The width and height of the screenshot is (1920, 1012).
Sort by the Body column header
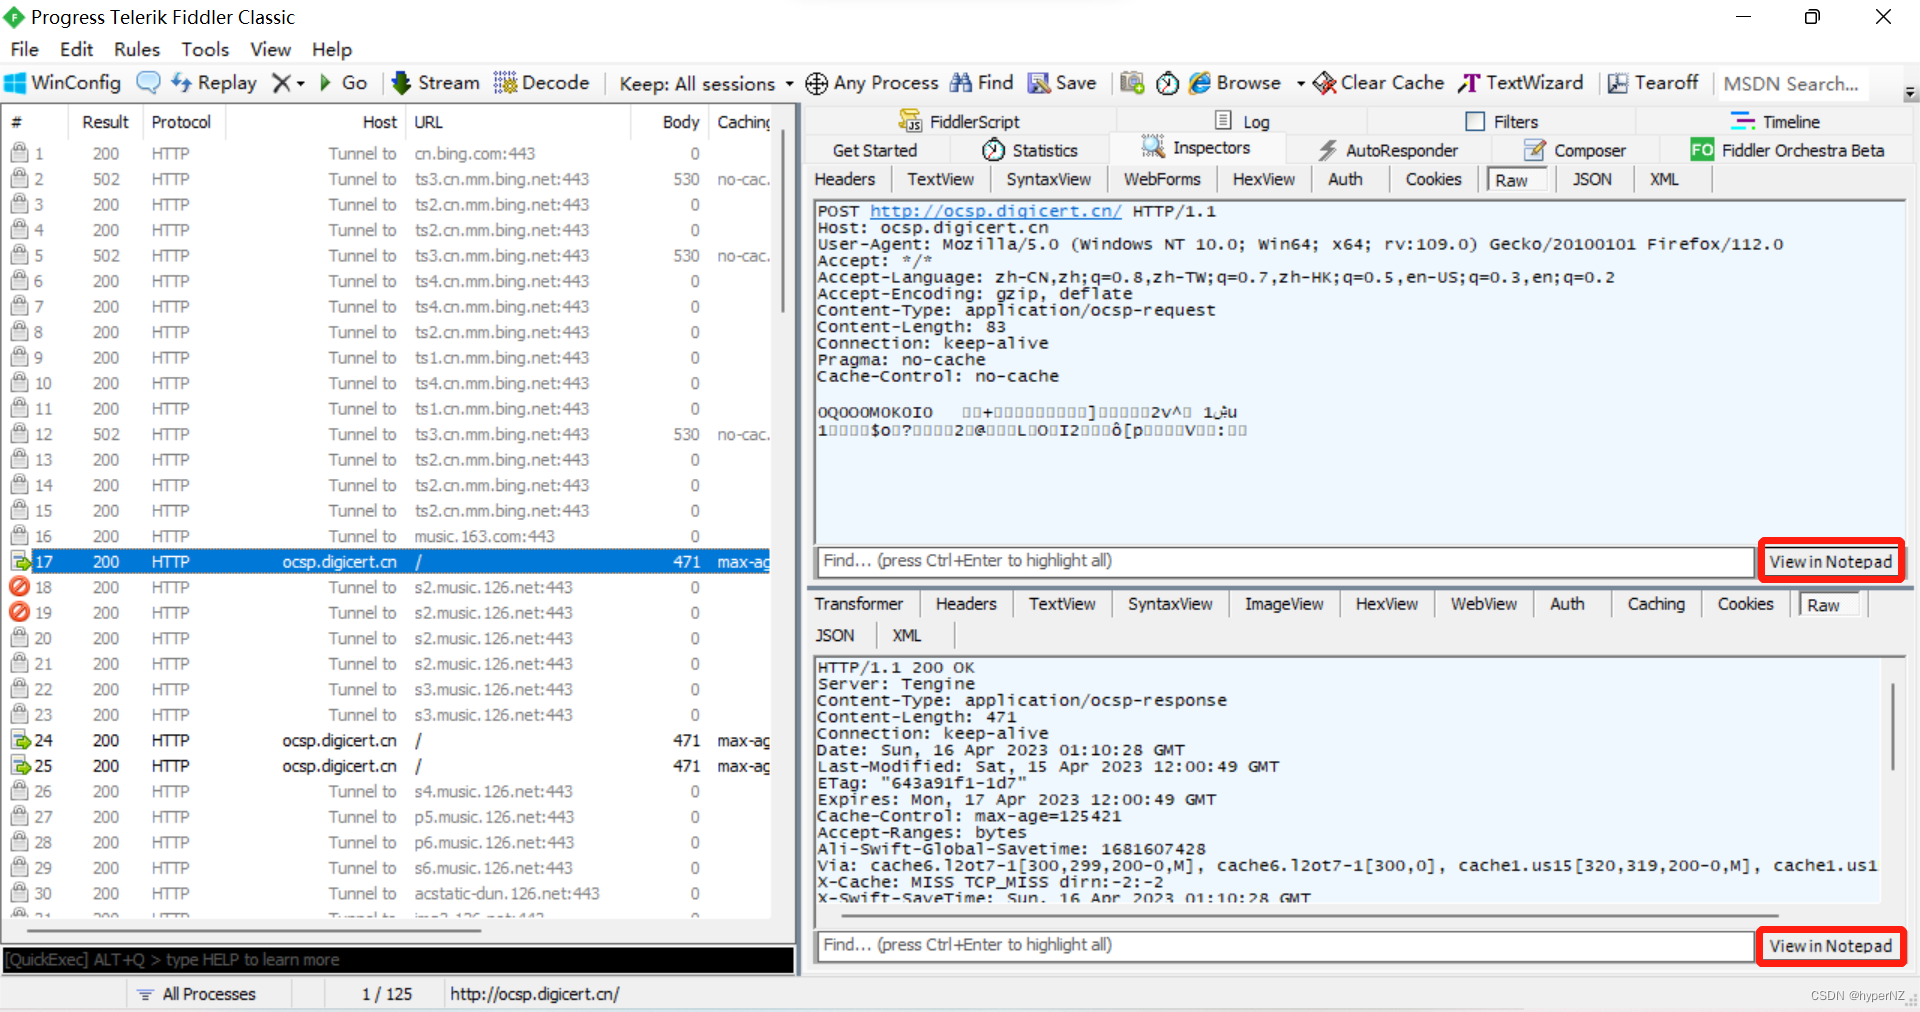669,122
